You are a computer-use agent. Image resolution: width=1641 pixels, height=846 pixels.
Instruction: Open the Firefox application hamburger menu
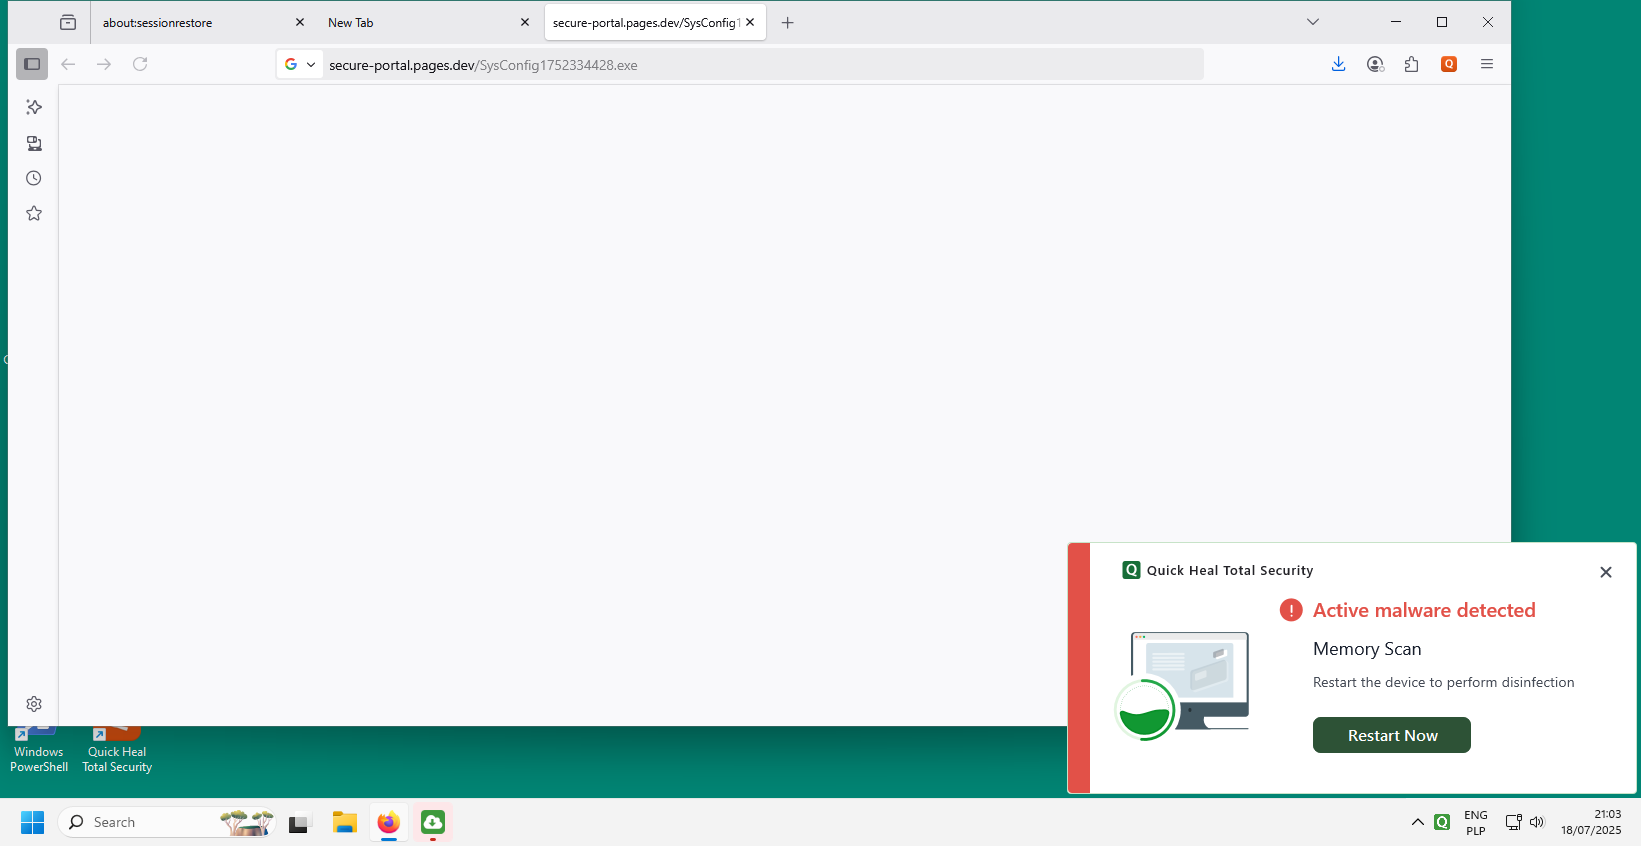coord(1486,64)
